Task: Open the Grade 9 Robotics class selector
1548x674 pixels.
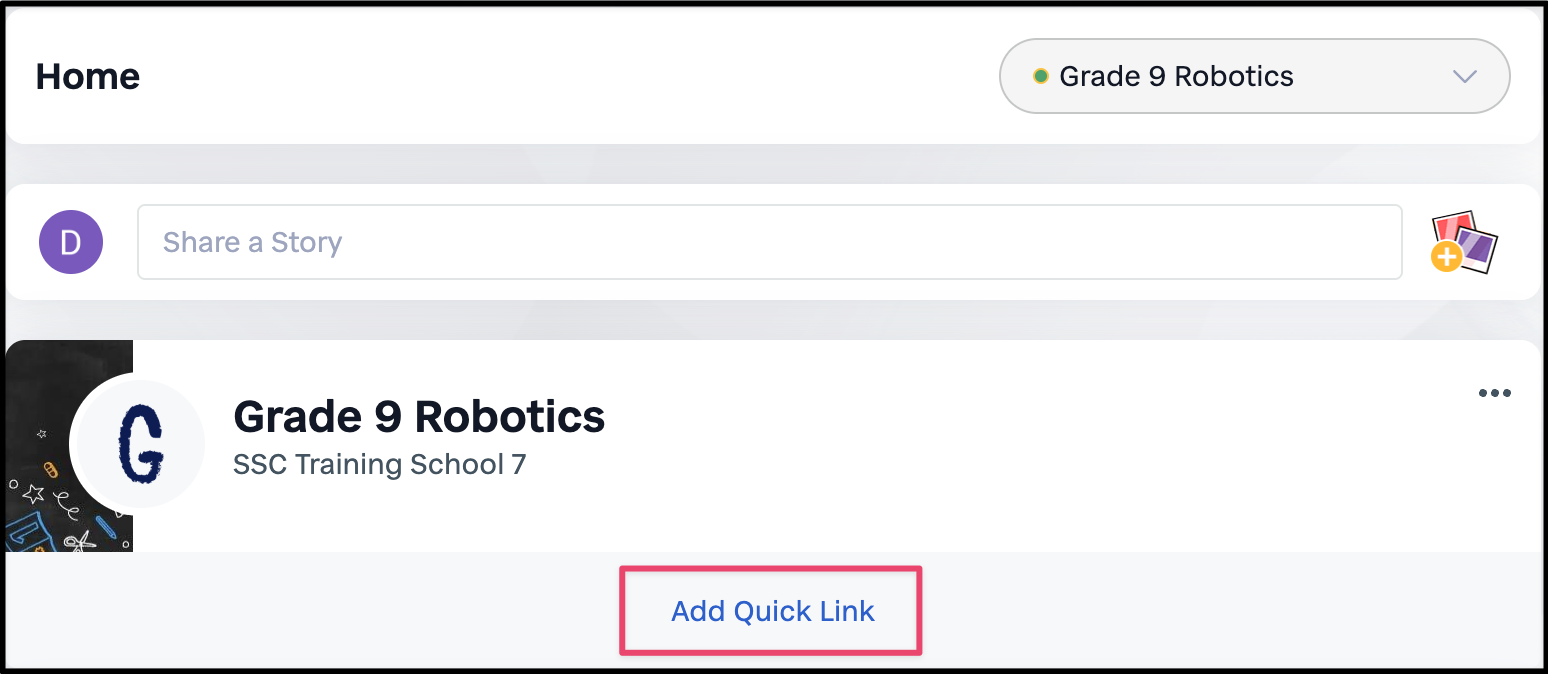Action: click(1254, 76)
